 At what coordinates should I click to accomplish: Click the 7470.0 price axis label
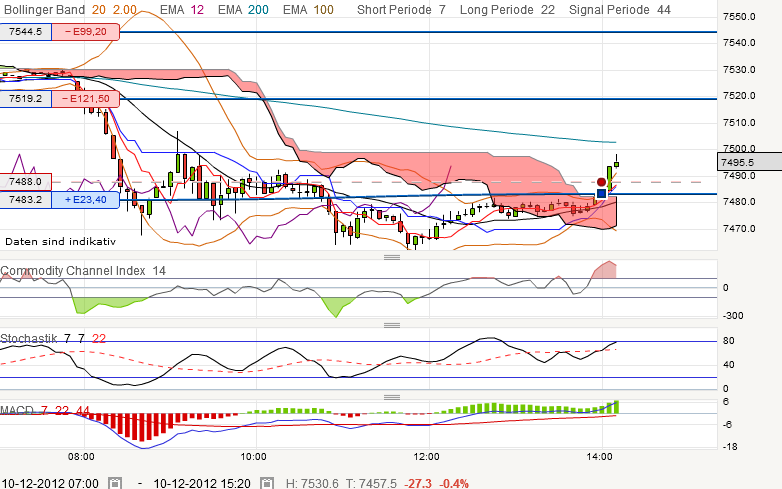click(x=739, y=229)
